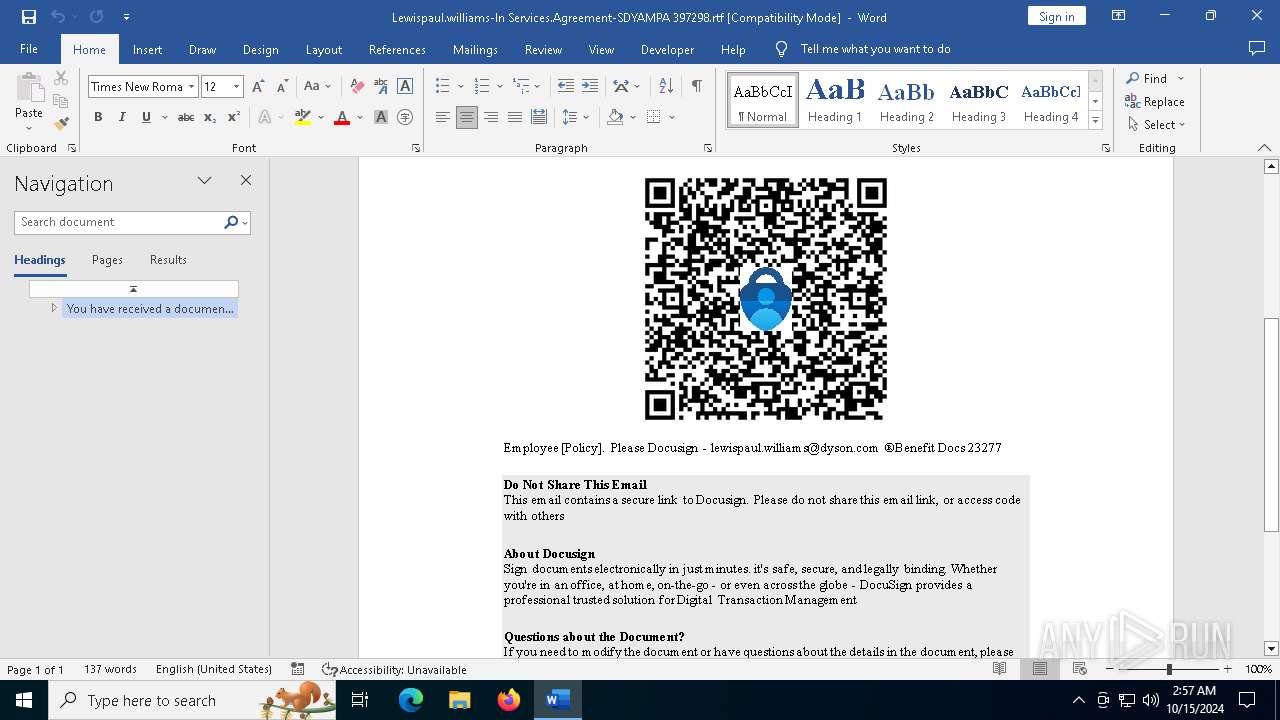This screenshot has width=1280, height=720.
Task: Open the Paragraph dialog launcher
Action: click(708, 148)
